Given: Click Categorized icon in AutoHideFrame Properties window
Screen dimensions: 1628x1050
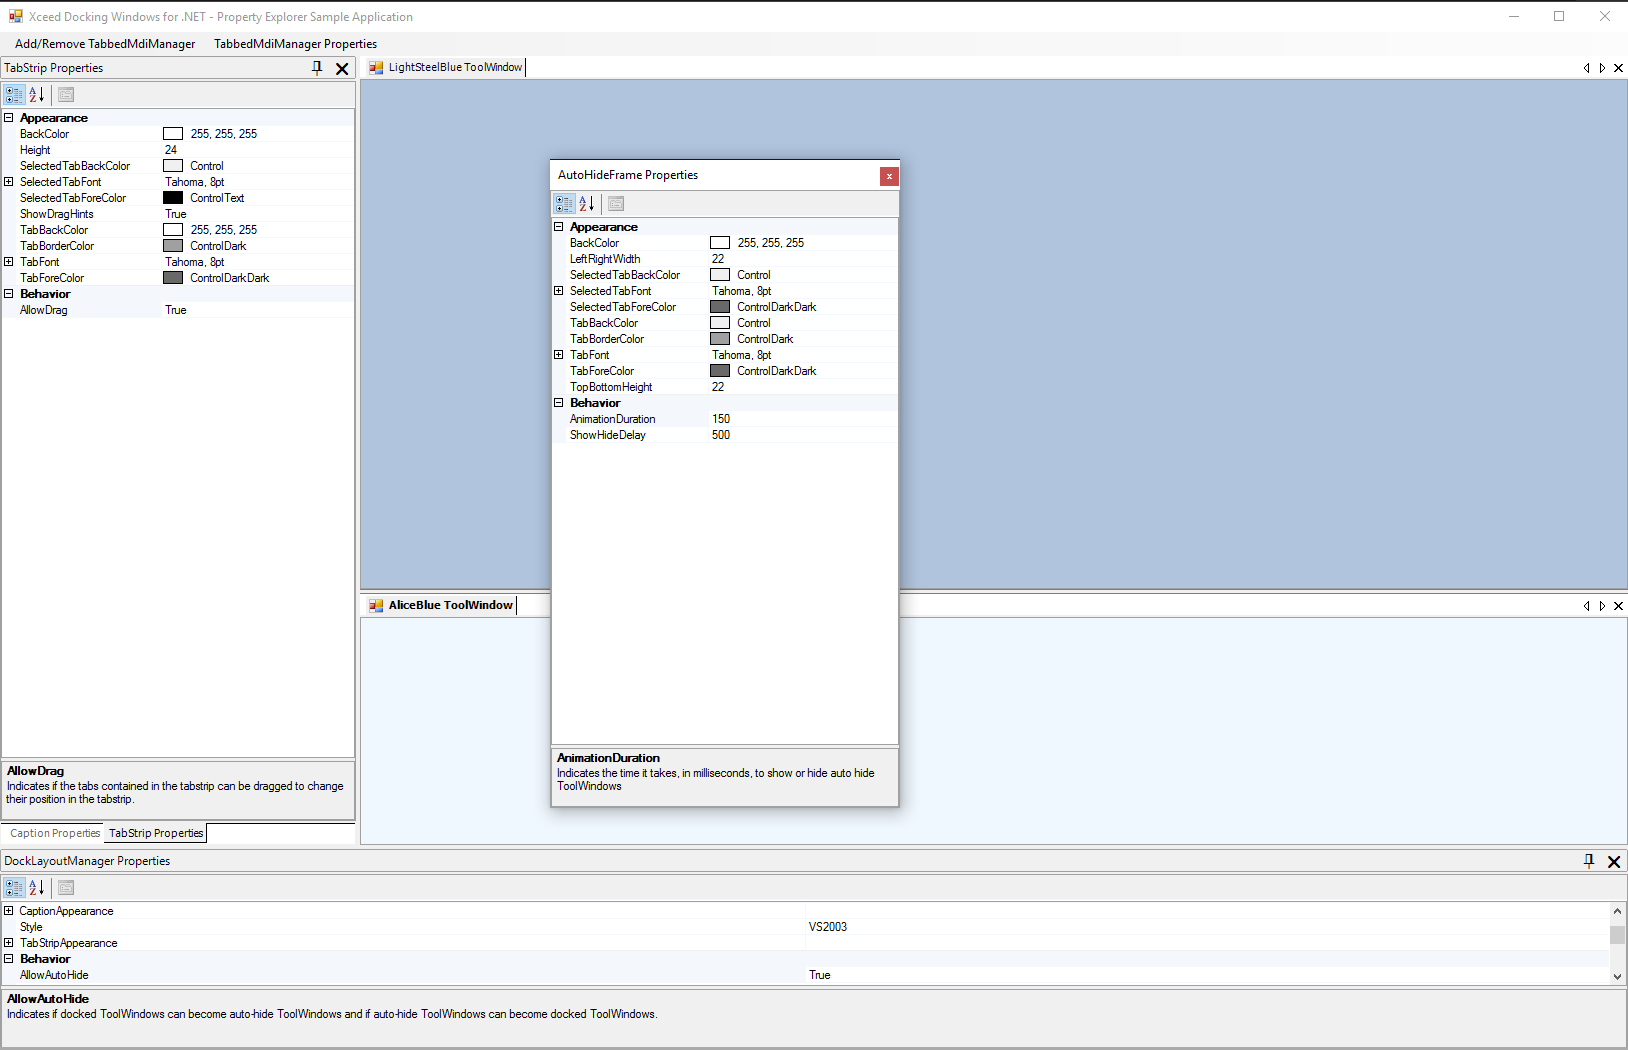Looking at the screenshot, I should point(564,204).
